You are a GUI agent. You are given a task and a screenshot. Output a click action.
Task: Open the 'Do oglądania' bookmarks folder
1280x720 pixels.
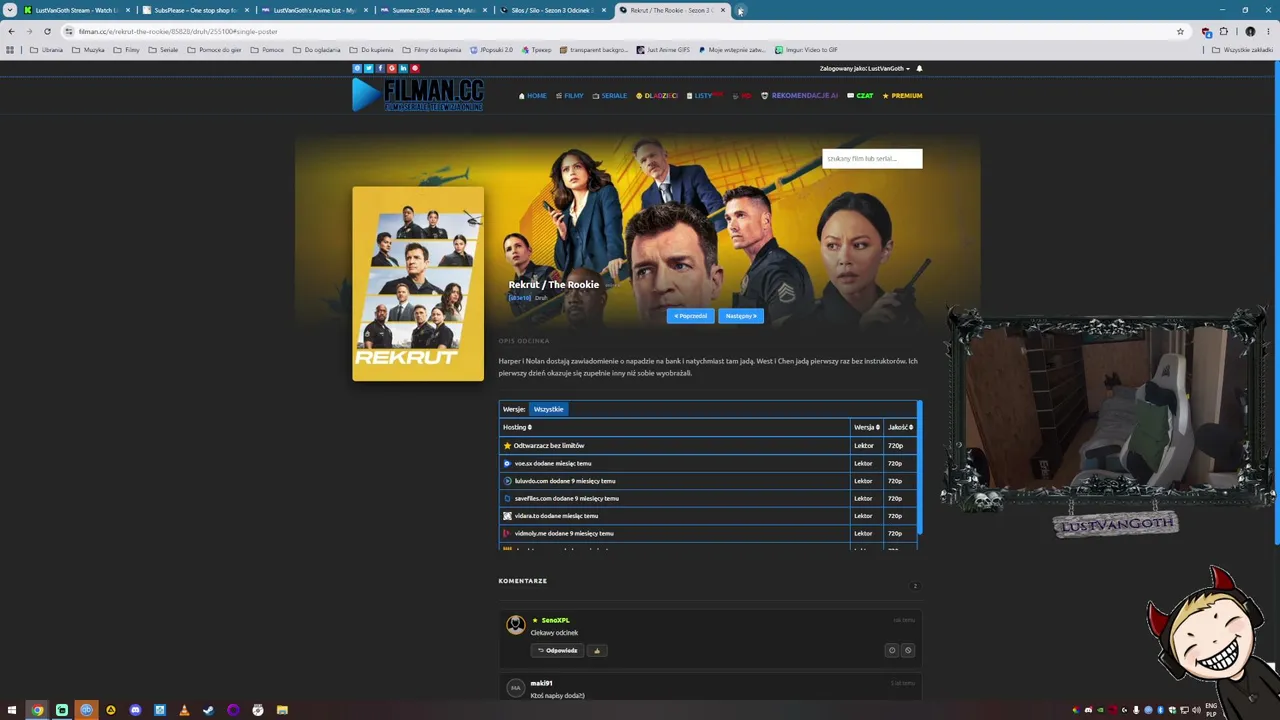[x=317, y=50]
